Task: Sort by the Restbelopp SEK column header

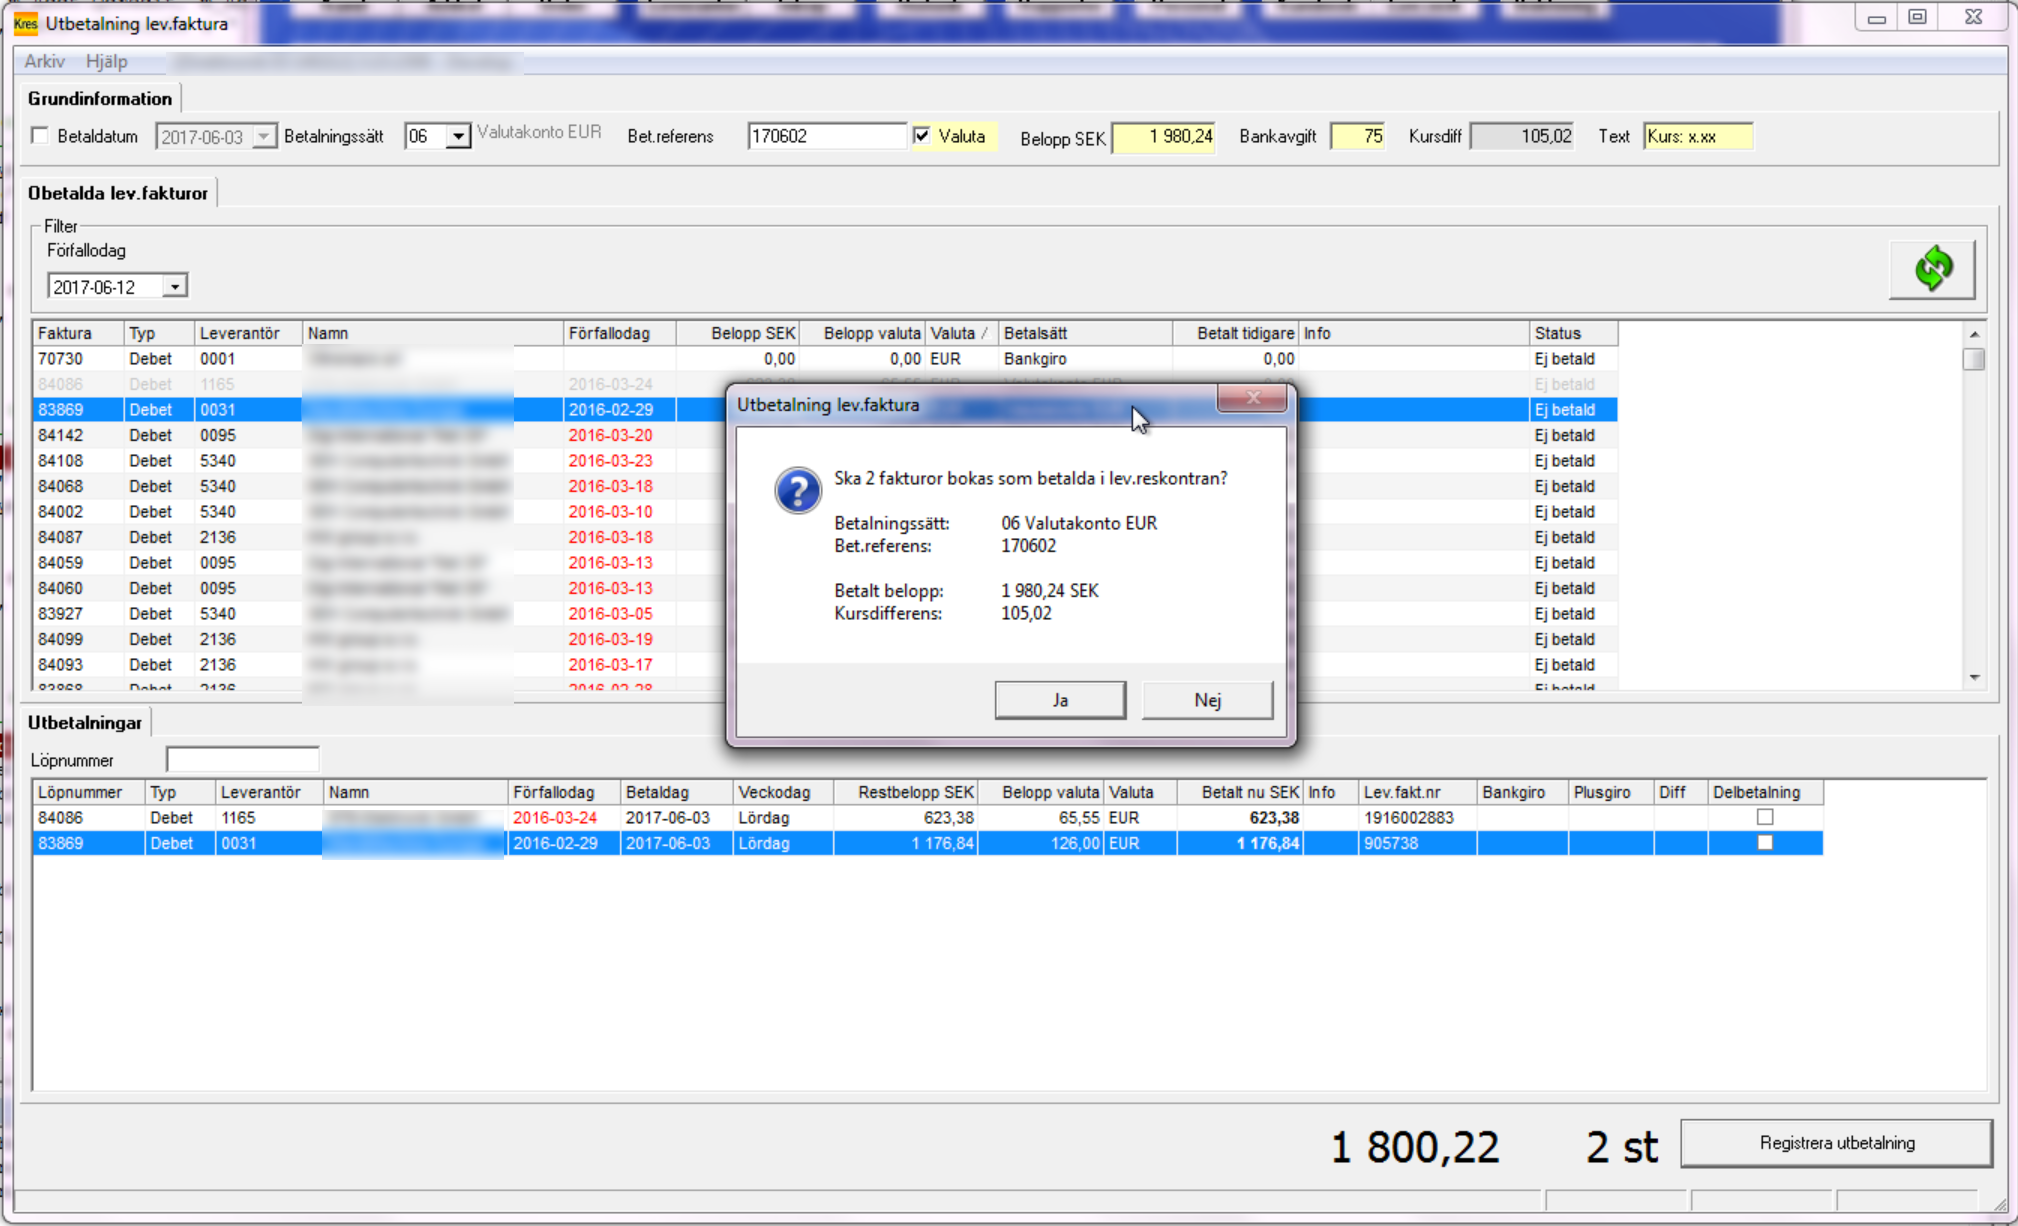Action: pyautogui.click(x=904, y=792)
